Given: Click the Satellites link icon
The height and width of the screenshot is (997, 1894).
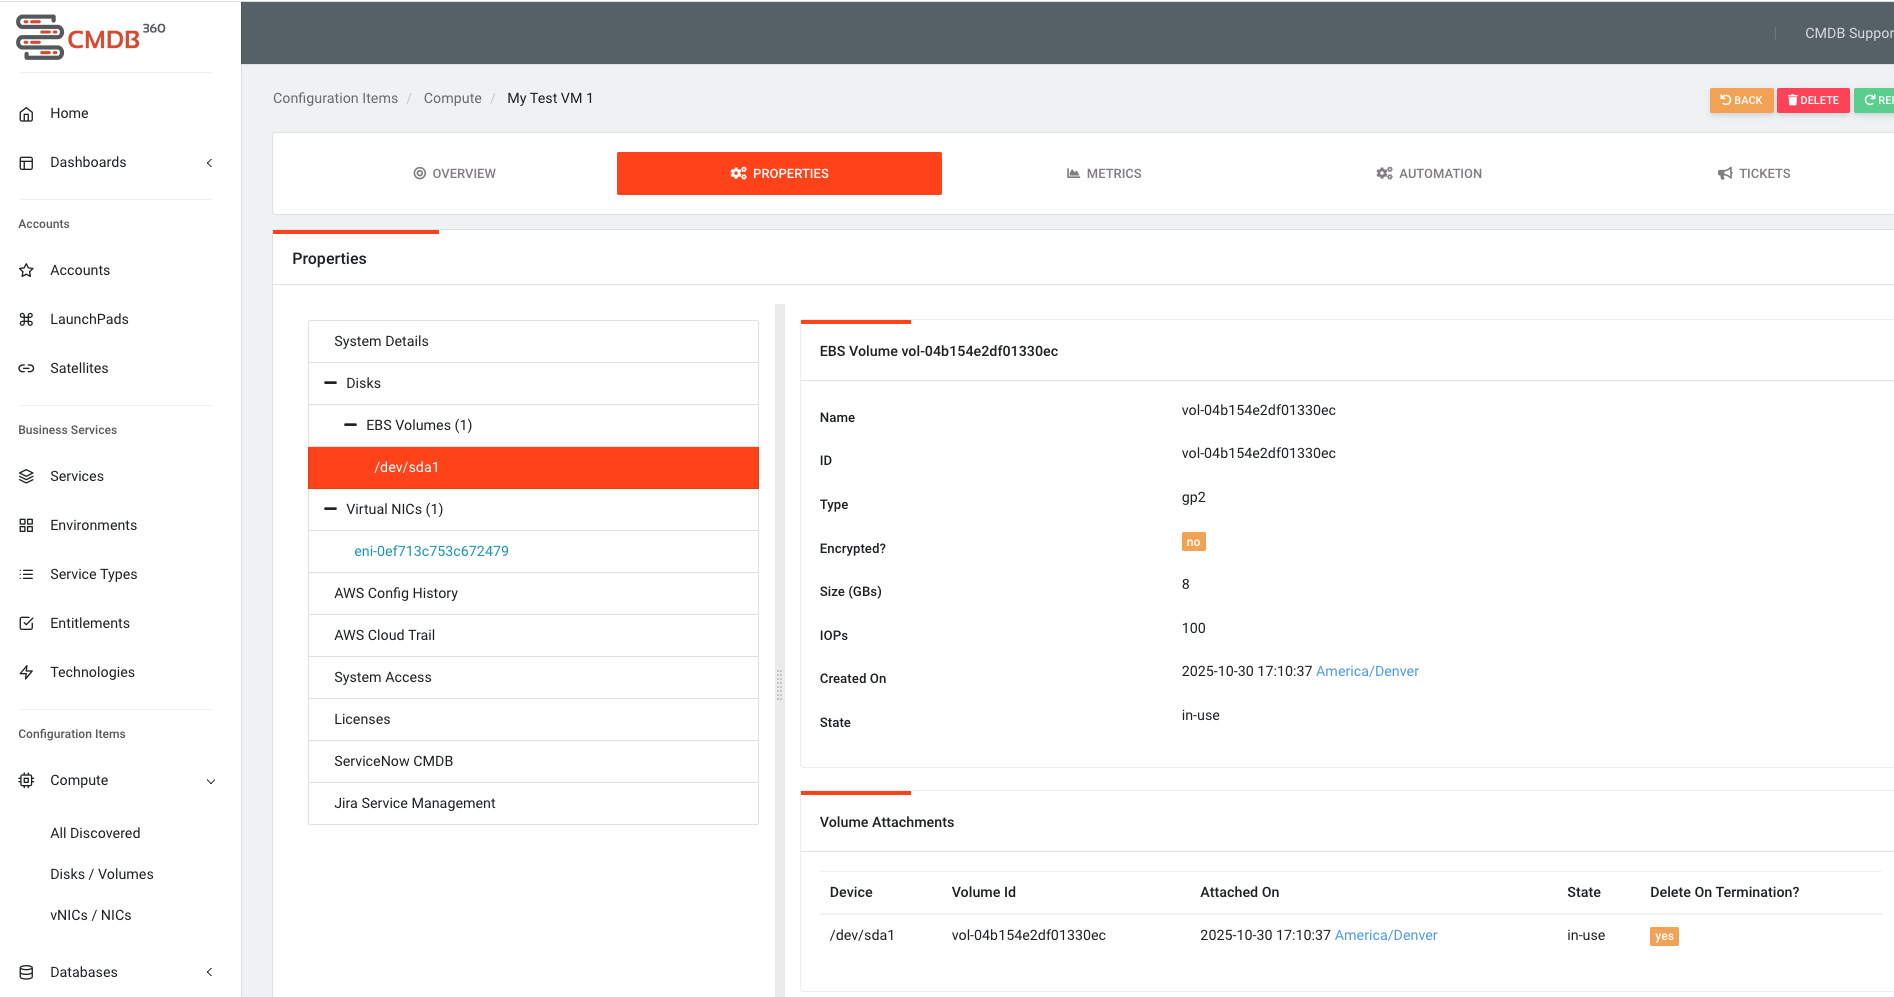Looking at the screenshot, I should (x=27, y=369).
